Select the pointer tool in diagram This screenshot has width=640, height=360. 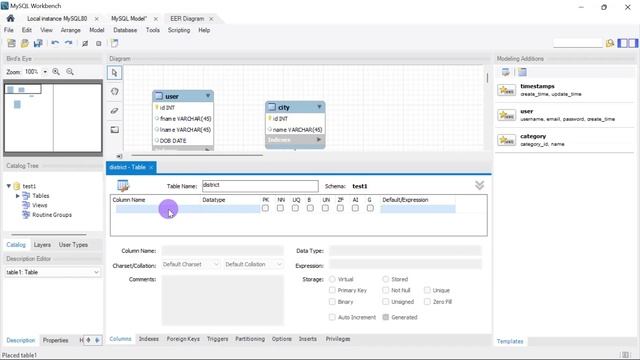pyautogui.click(x=114, y=73)
